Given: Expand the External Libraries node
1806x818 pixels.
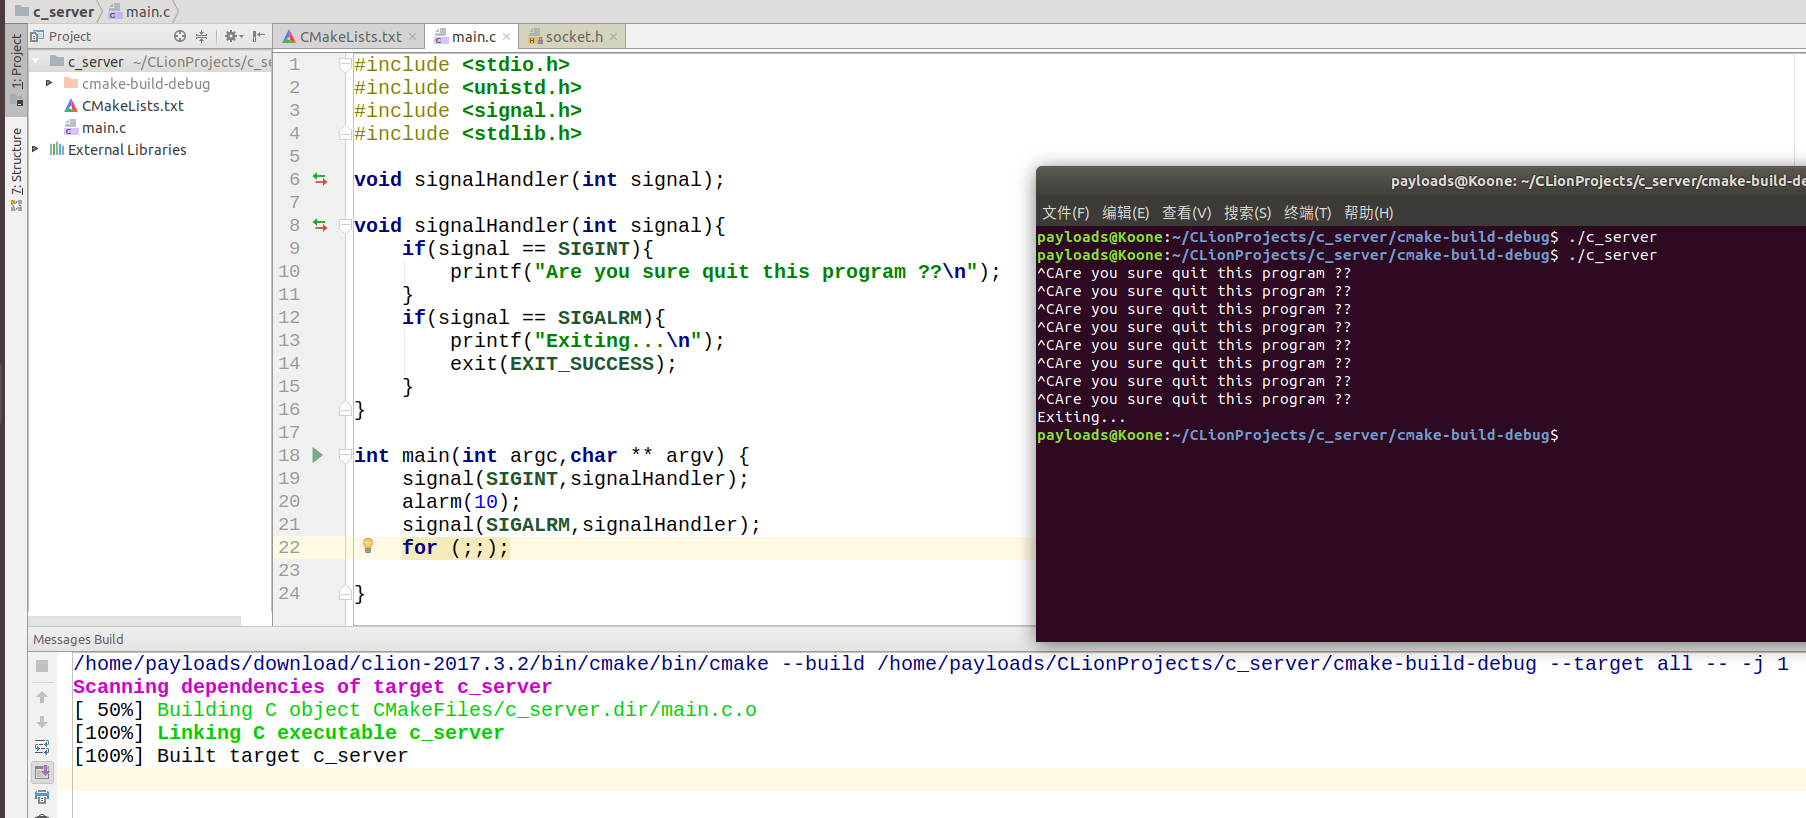Looking at the screenshot, I should [36, 150].
